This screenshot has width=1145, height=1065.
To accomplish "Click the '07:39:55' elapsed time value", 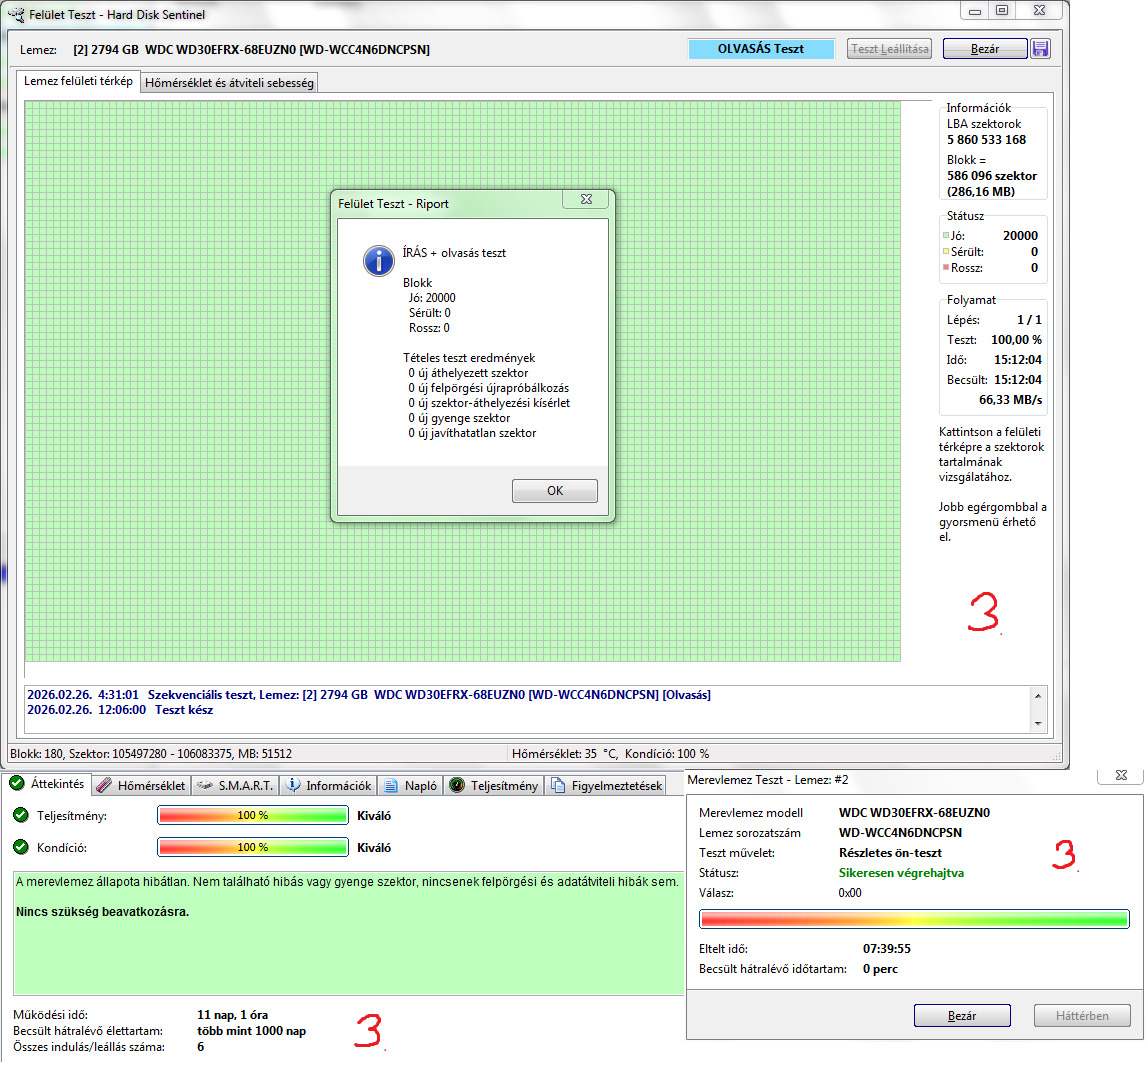I will [886, 949].
